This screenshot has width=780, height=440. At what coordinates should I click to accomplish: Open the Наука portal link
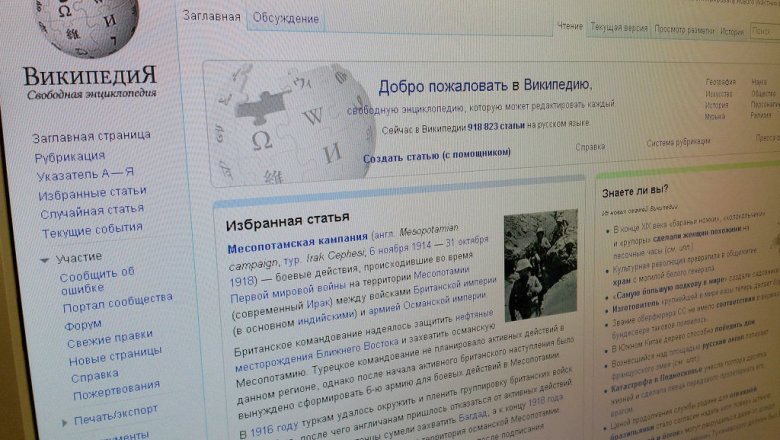759,81
